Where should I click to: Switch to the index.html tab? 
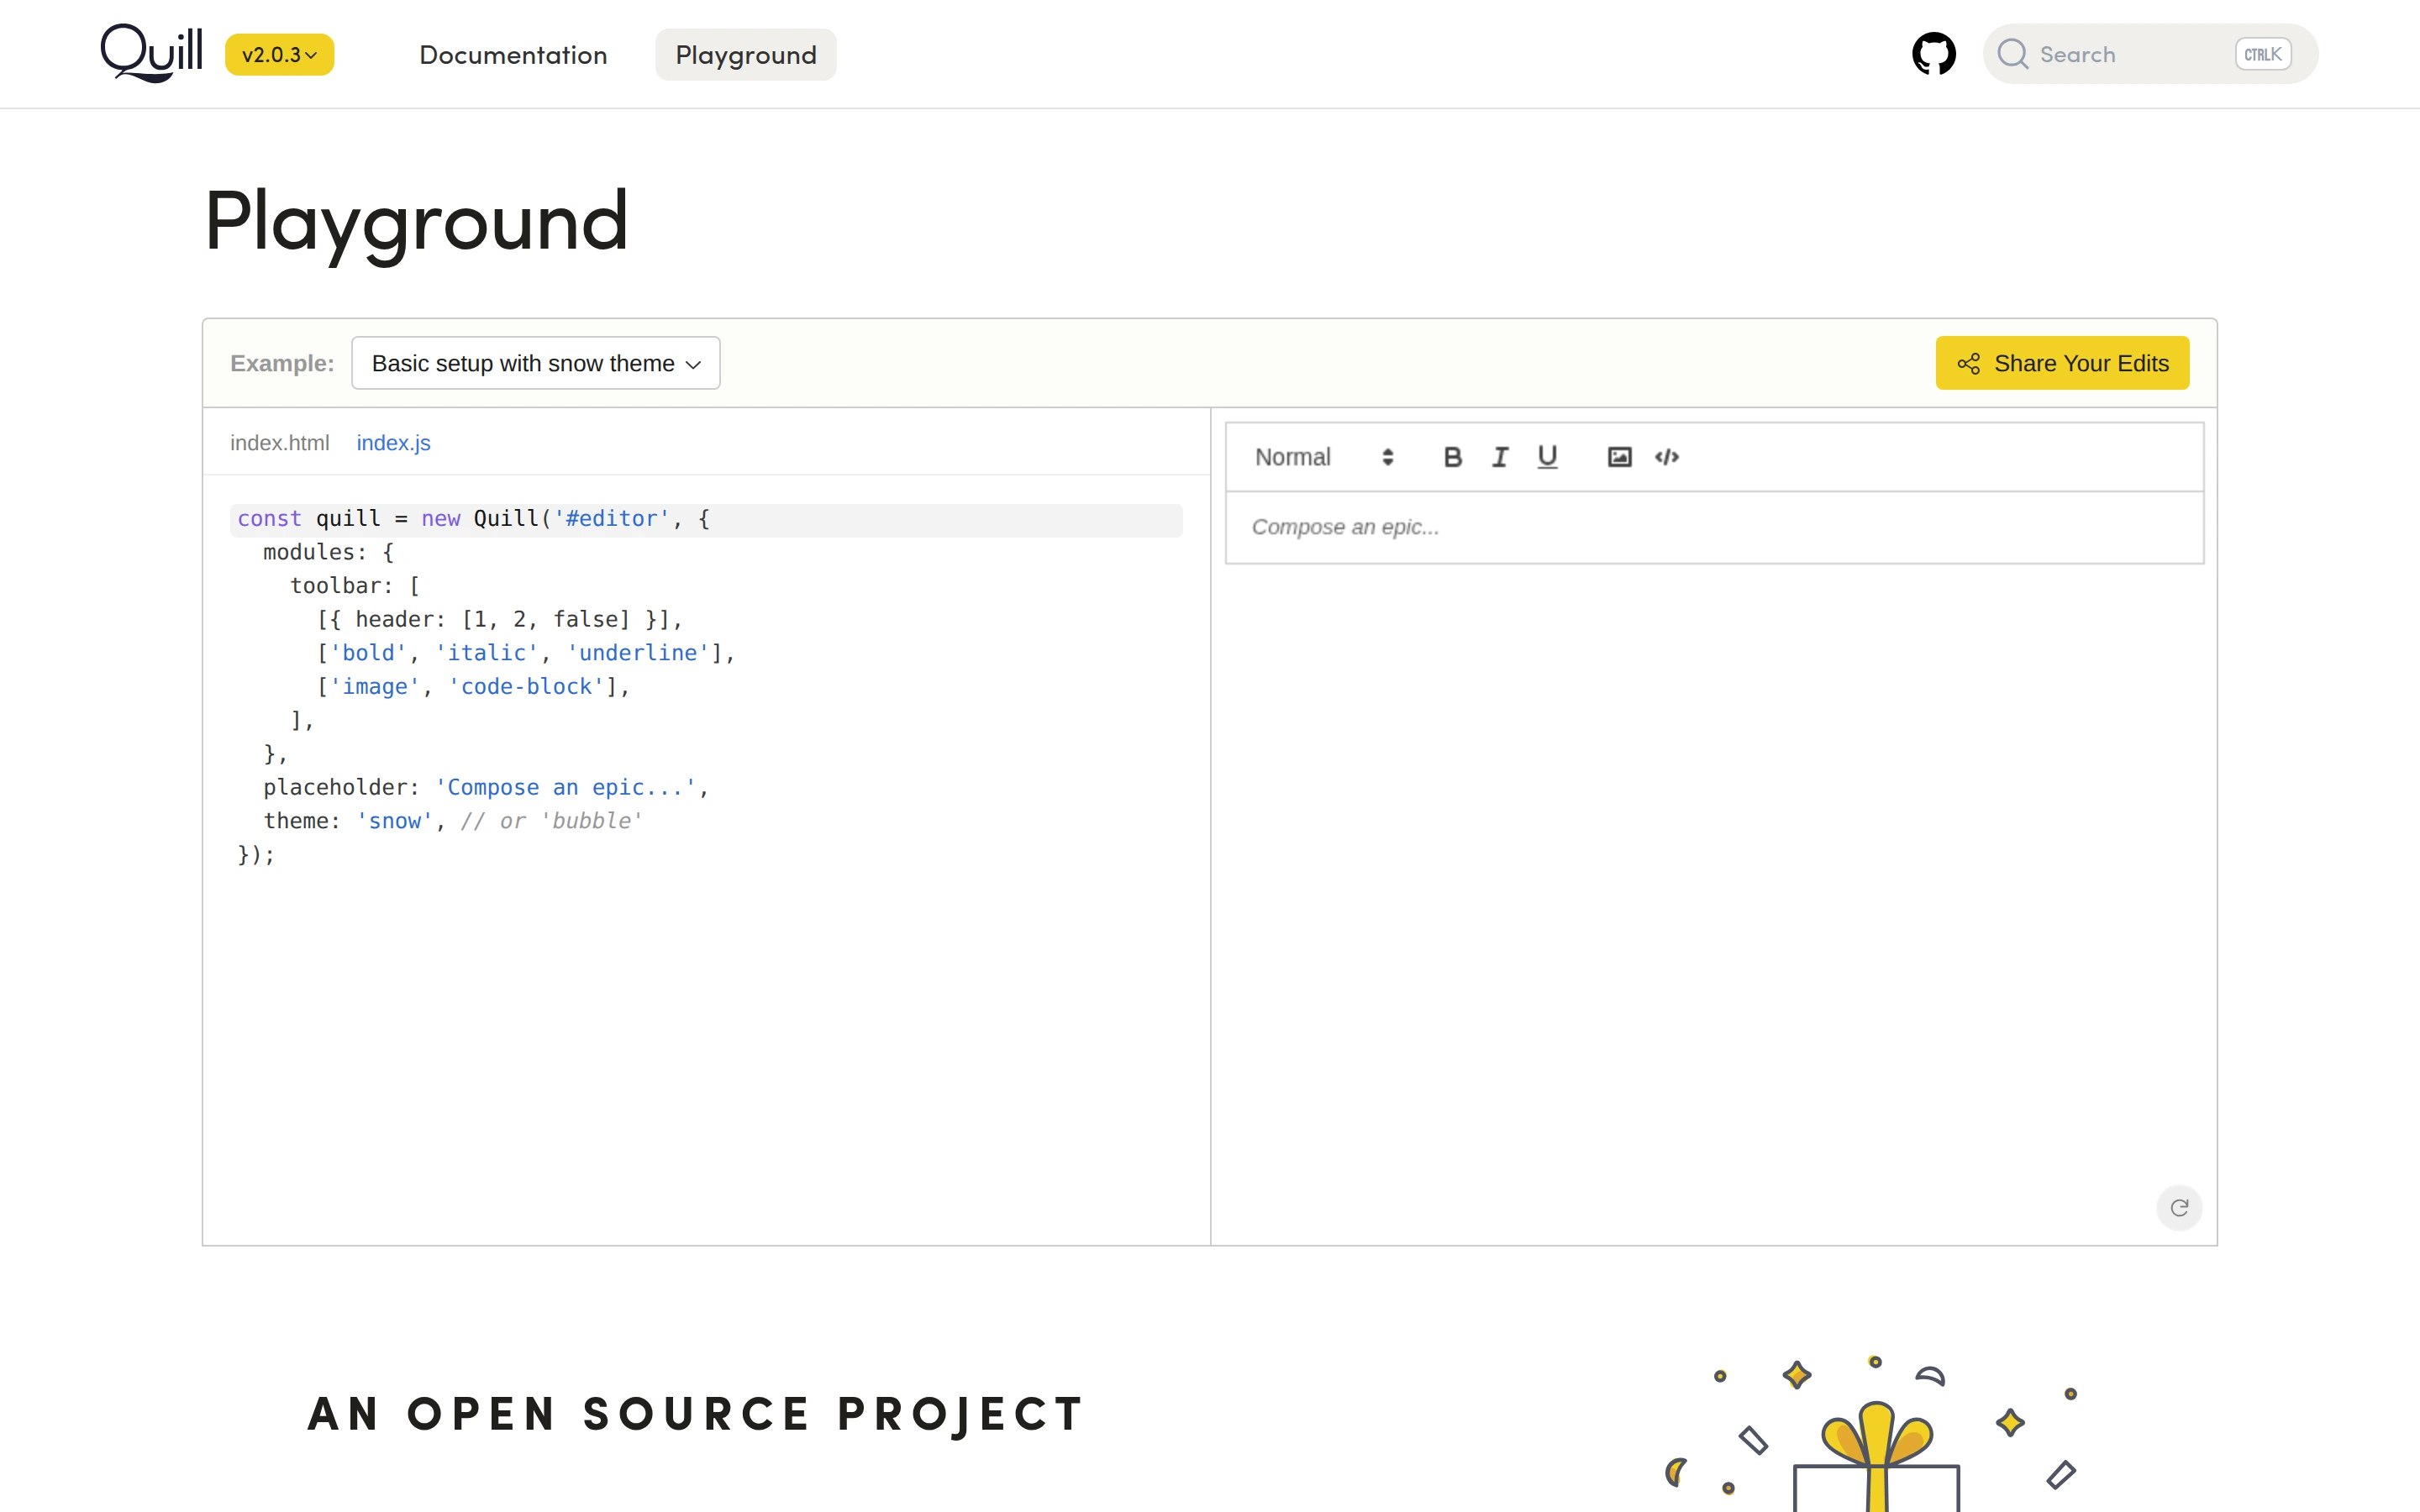[x=279, y=443]
